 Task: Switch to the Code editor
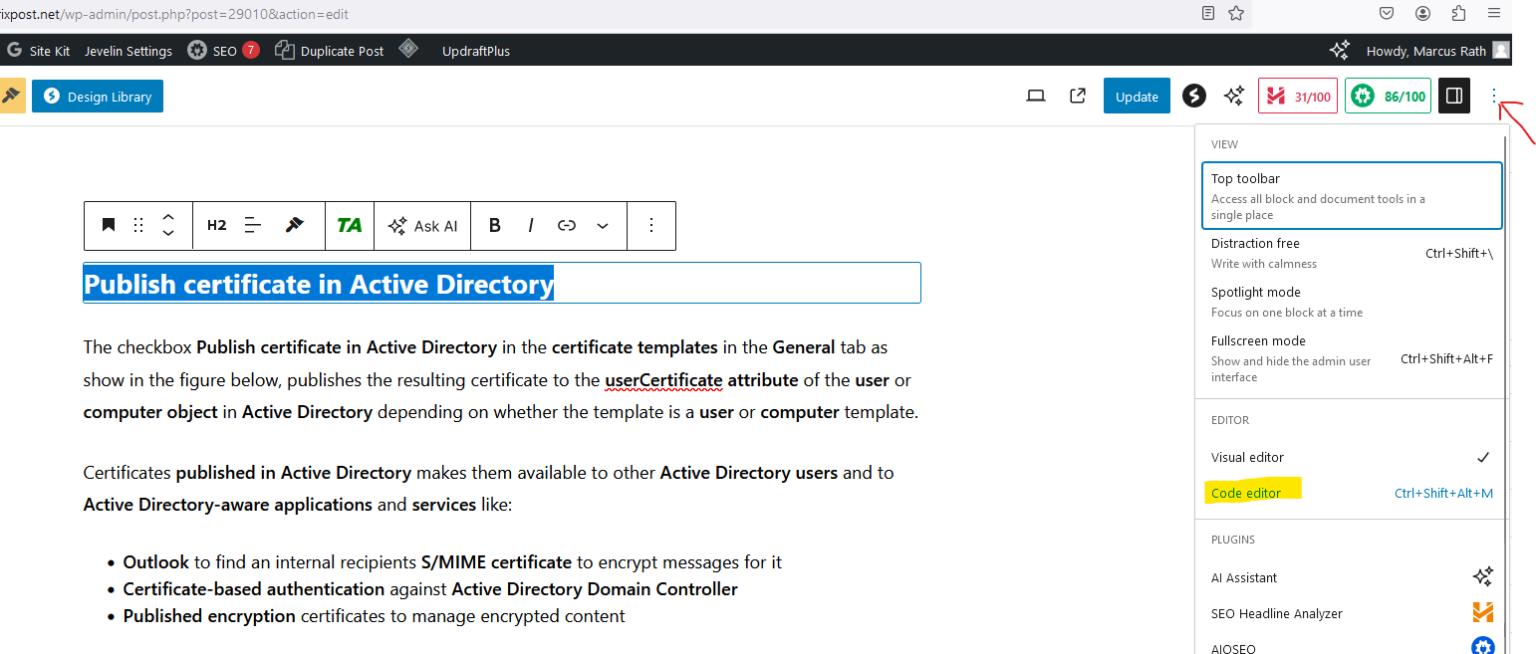pyautogui.click(x=1248, y=492)
